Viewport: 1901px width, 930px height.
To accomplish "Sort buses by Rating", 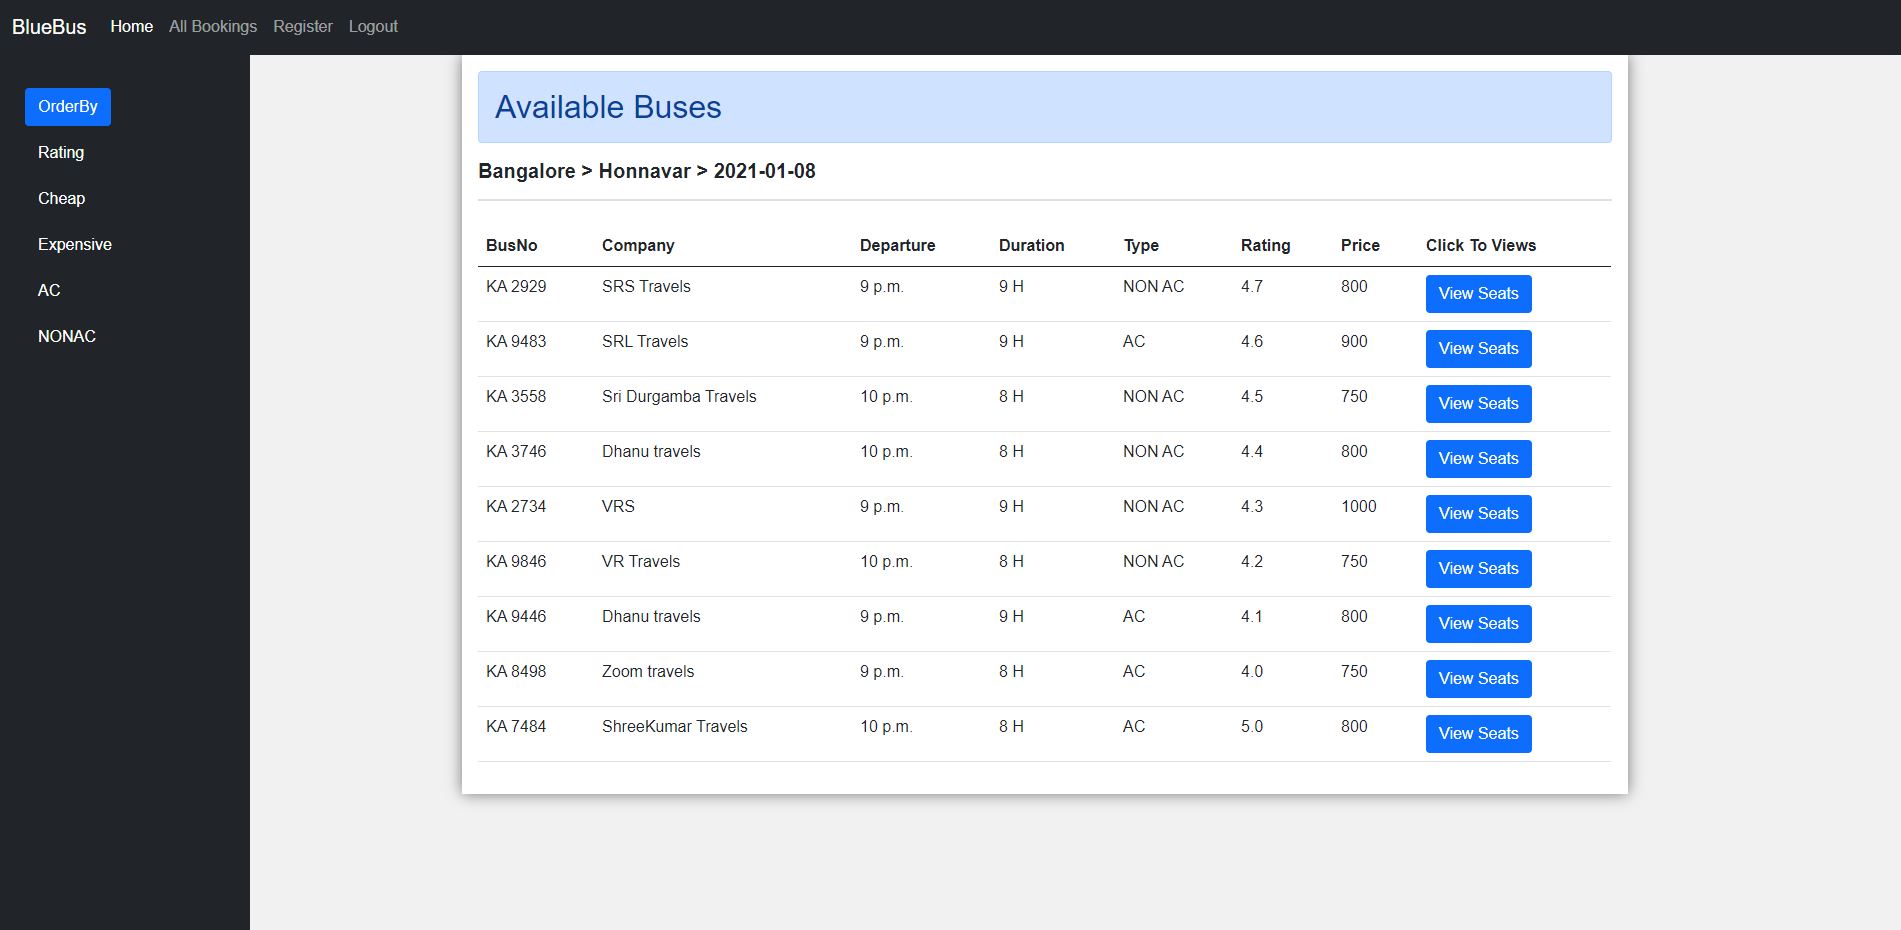I will (62, 152).
